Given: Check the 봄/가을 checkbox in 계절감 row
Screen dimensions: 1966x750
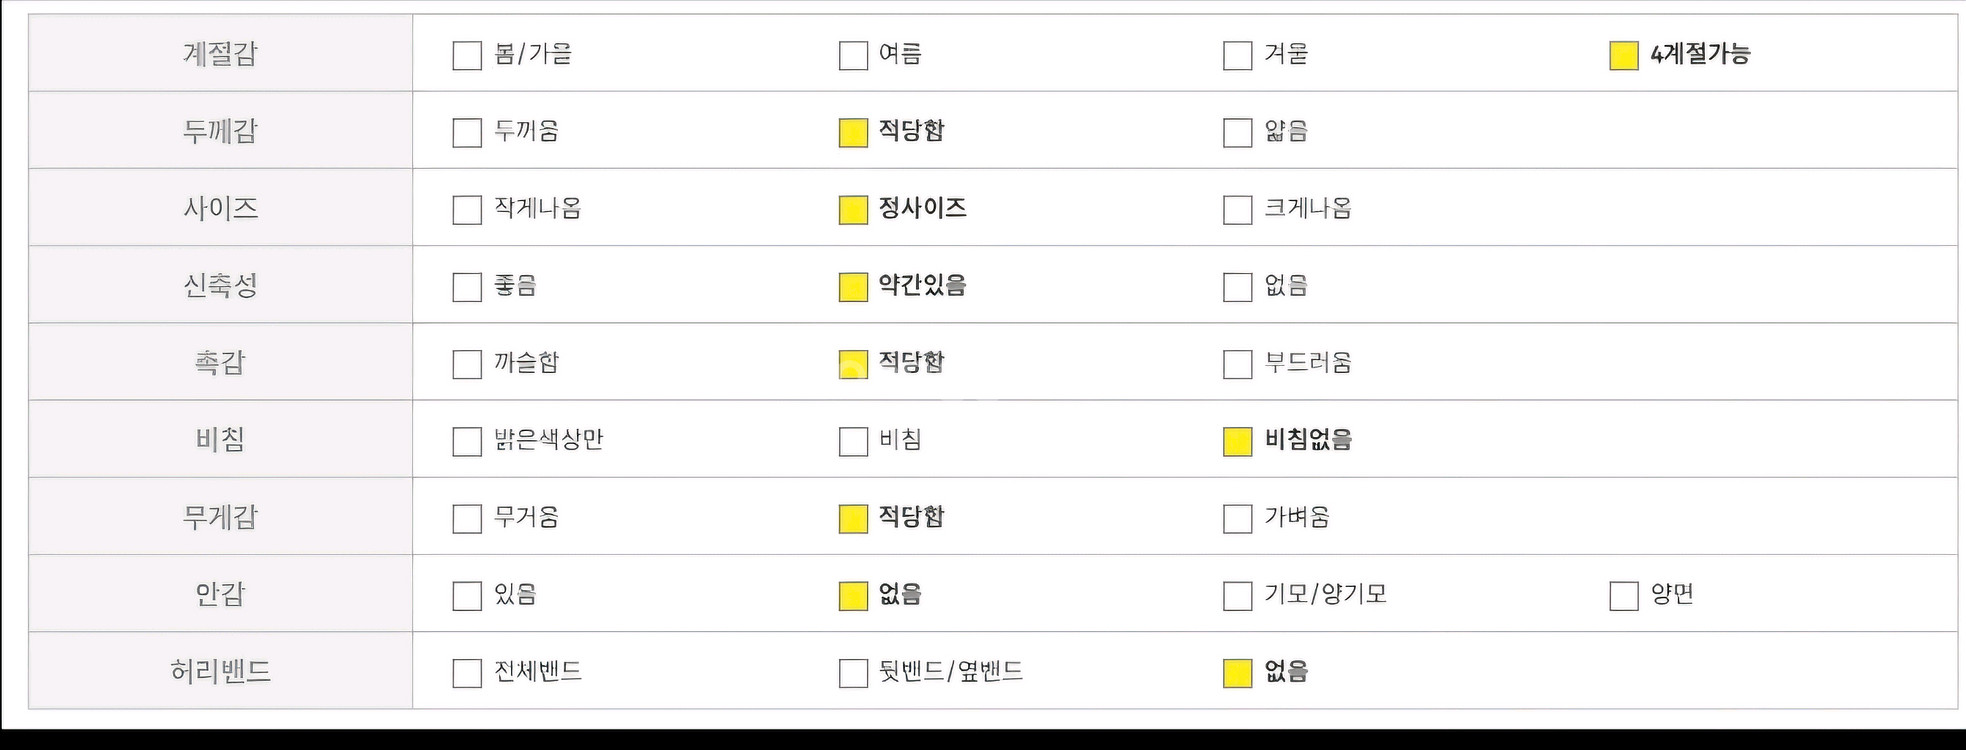Looking at the screenshot, I should tap(467, 55).
